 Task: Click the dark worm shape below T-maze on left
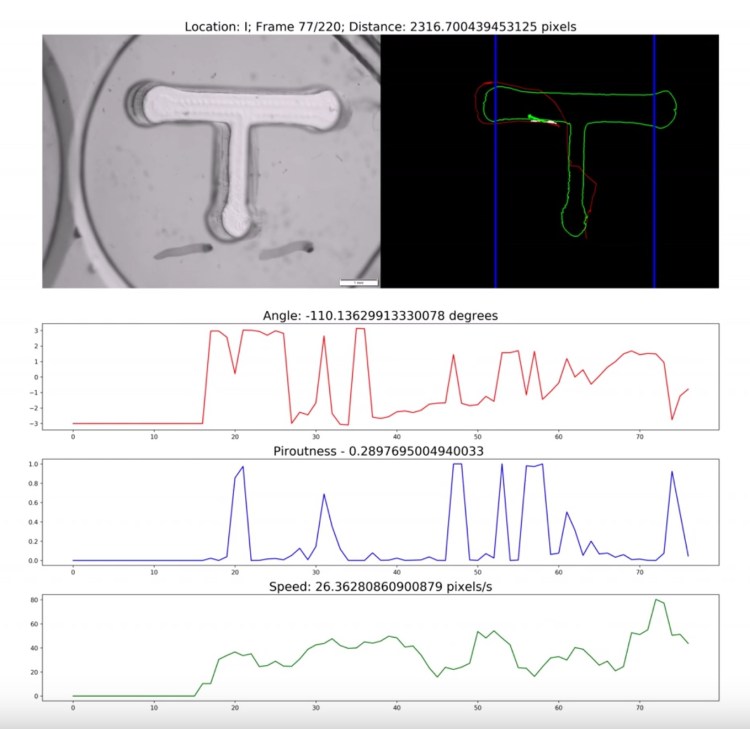(x=181, y=250)
